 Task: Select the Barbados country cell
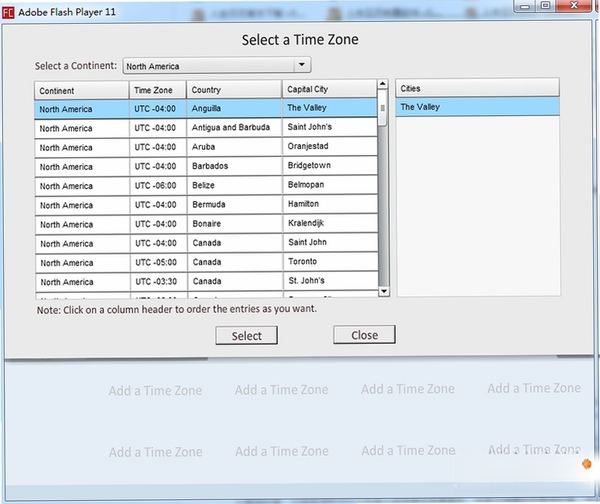tap(235, 166)
